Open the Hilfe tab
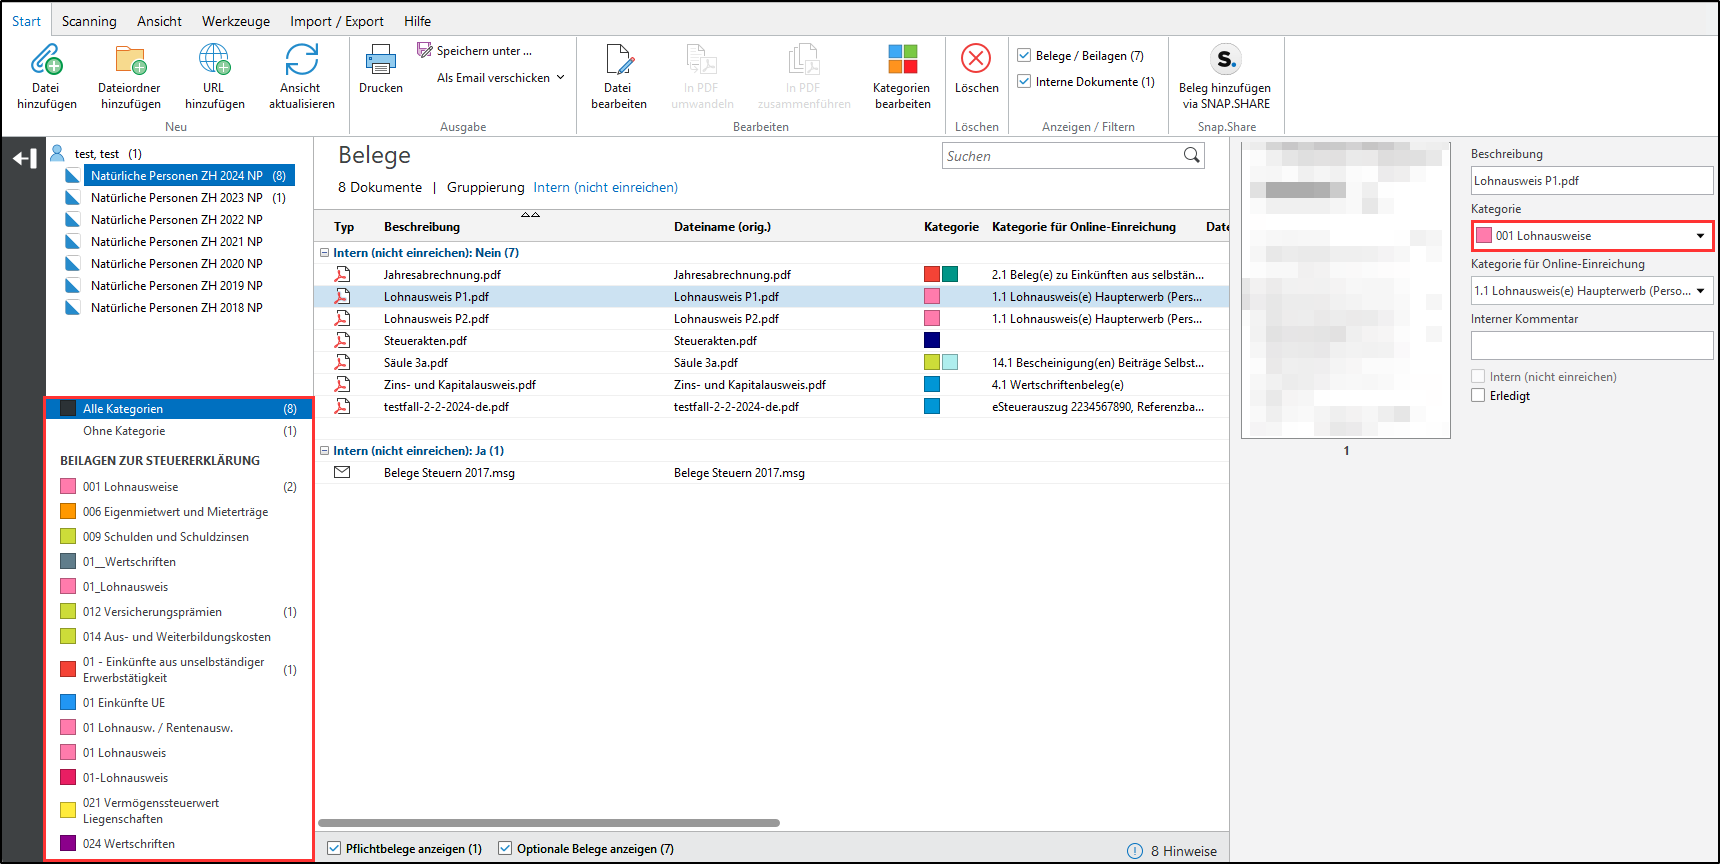The height and width of the screenshot is (864, 1720). (418, 21)
